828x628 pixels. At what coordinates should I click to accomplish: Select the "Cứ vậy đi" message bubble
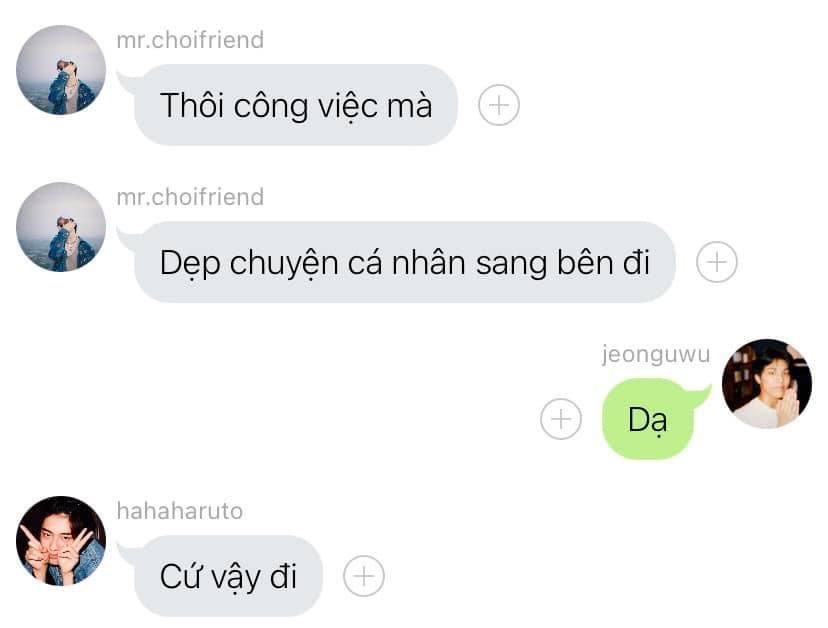228,576
